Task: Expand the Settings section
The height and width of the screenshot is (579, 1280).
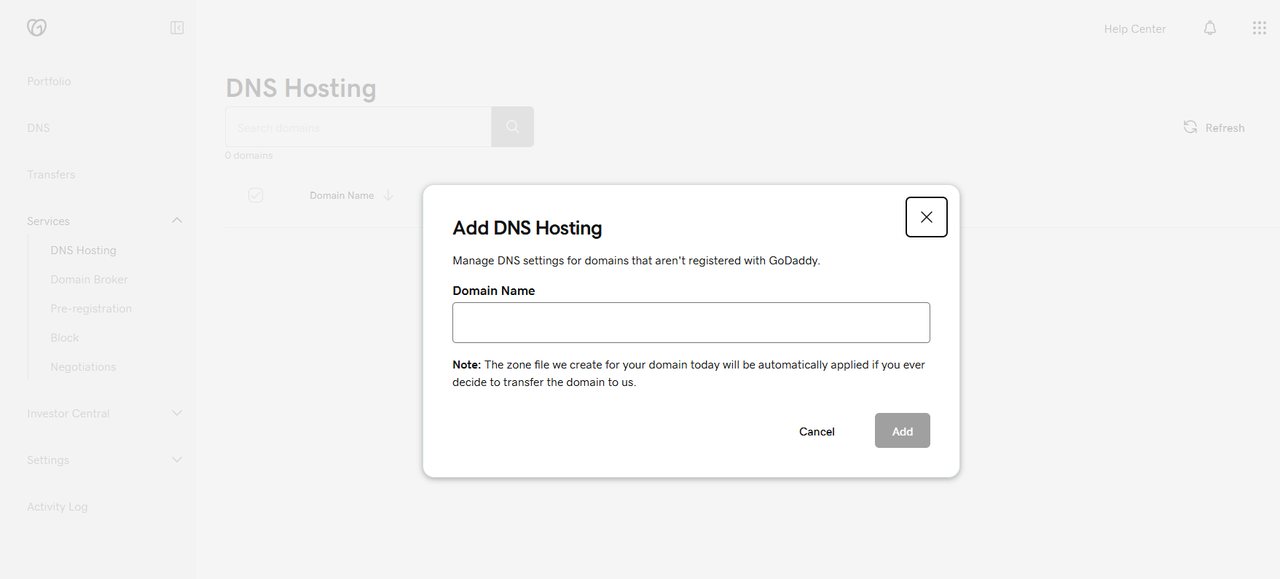Action: pyautogui.click(x=177, y=460)
